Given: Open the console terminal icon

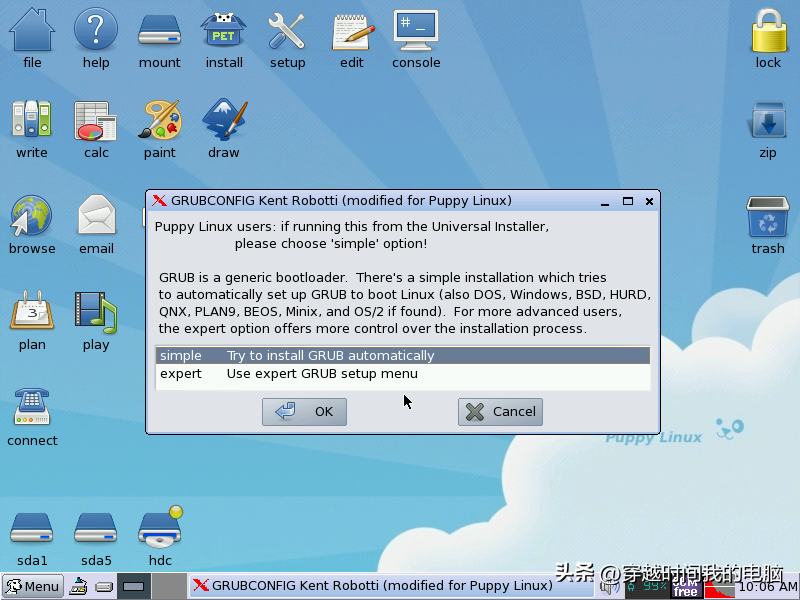Looking at the screenshot, I should (416, 31).
